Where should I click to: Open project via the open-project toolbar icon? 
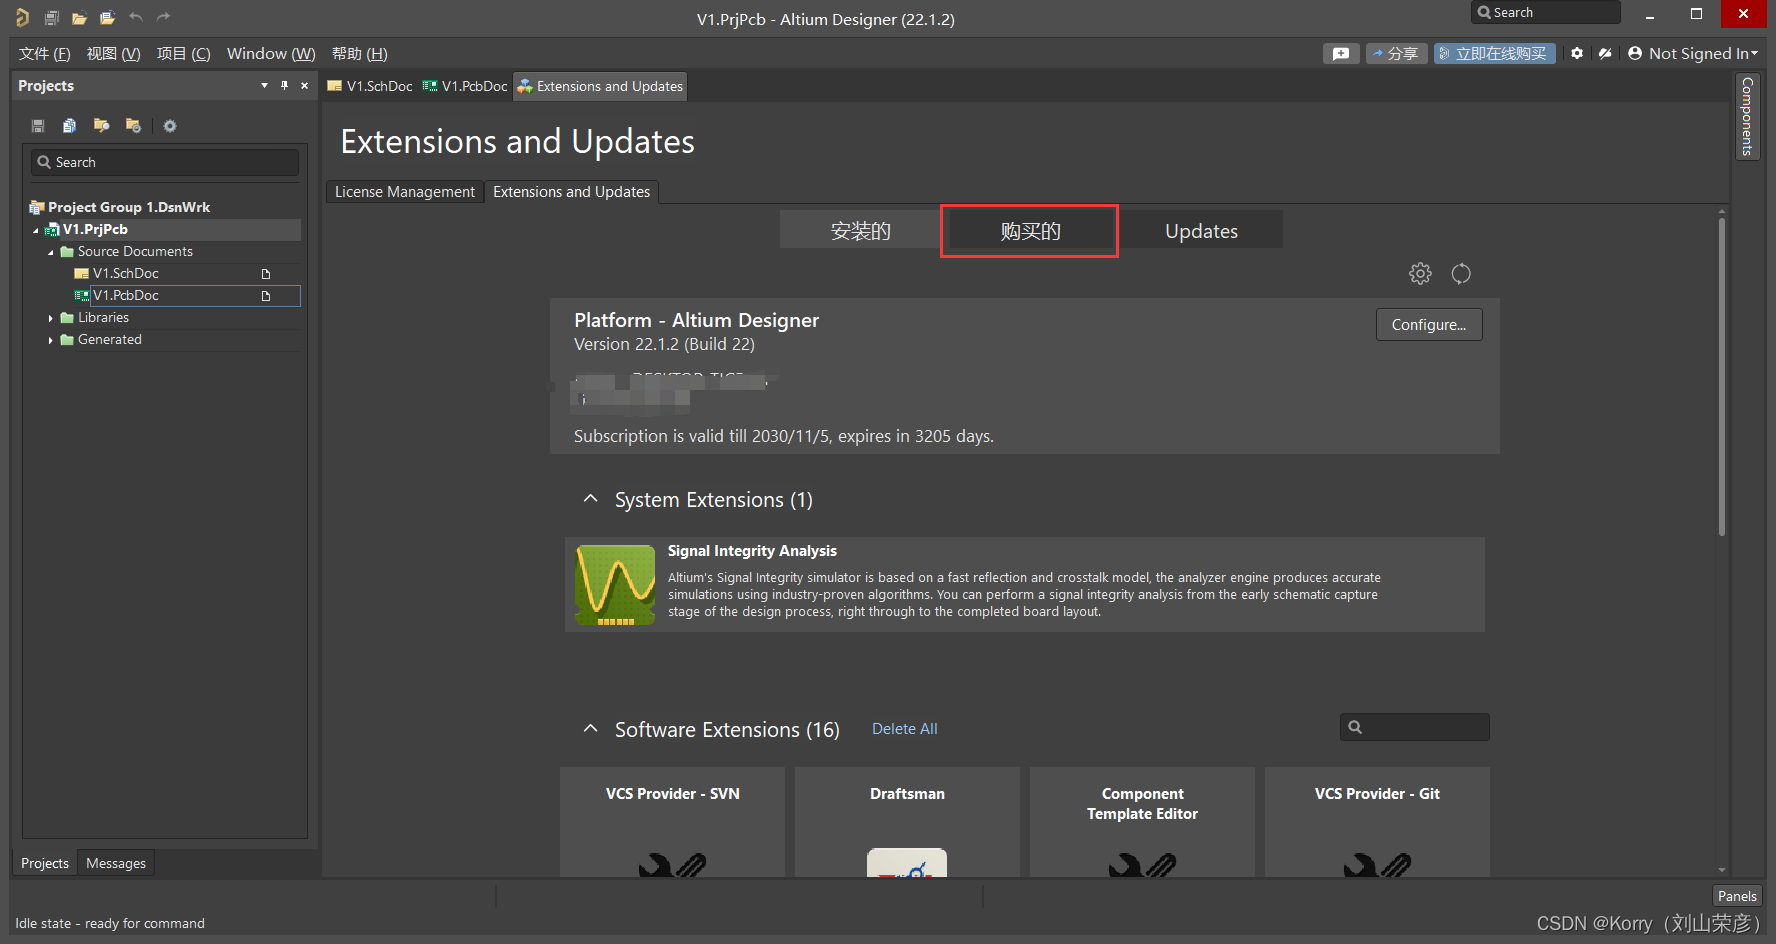coord(107,17)
